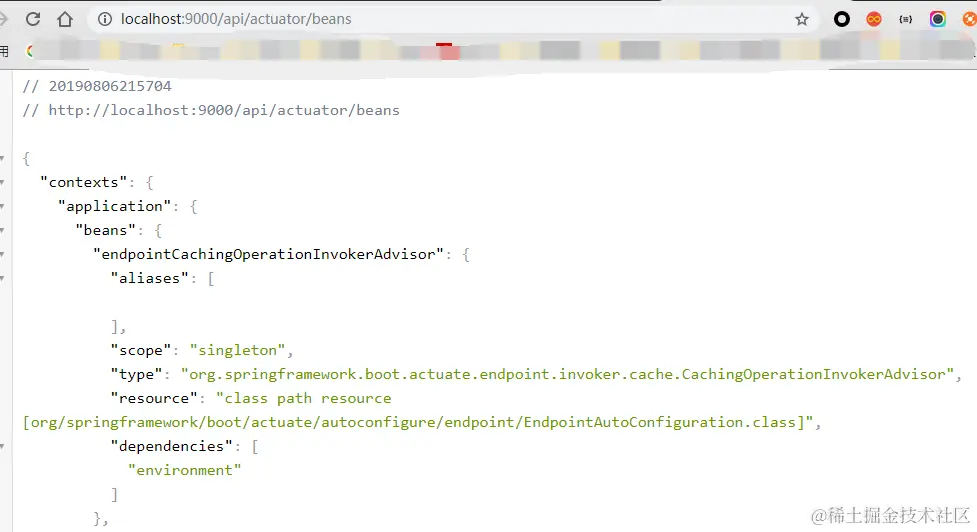Click the "environment" dependency value

184,470
